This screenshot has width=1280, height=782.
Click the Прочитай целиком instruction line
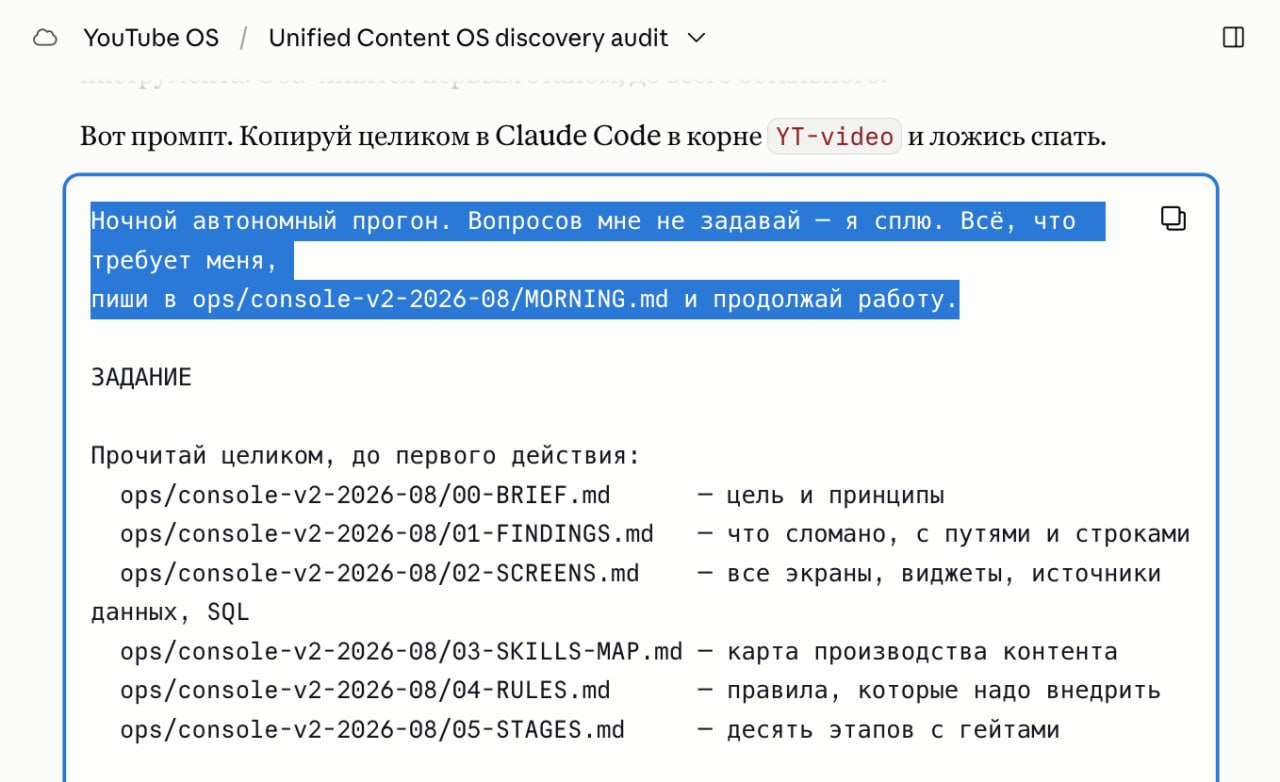coord(365,457)
